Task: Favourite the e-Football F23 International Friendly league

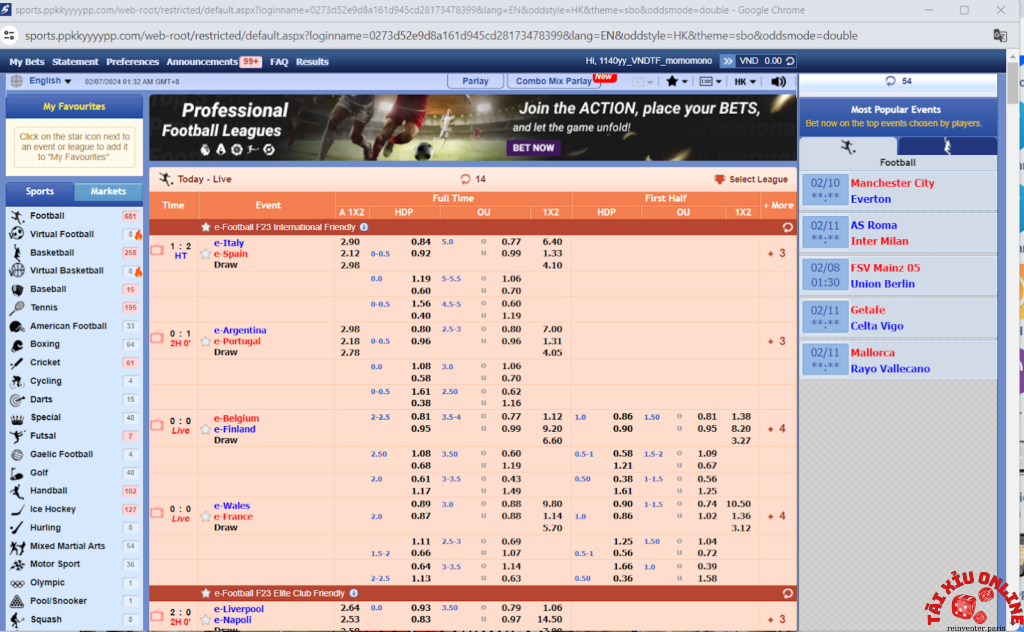Action: 206,227
